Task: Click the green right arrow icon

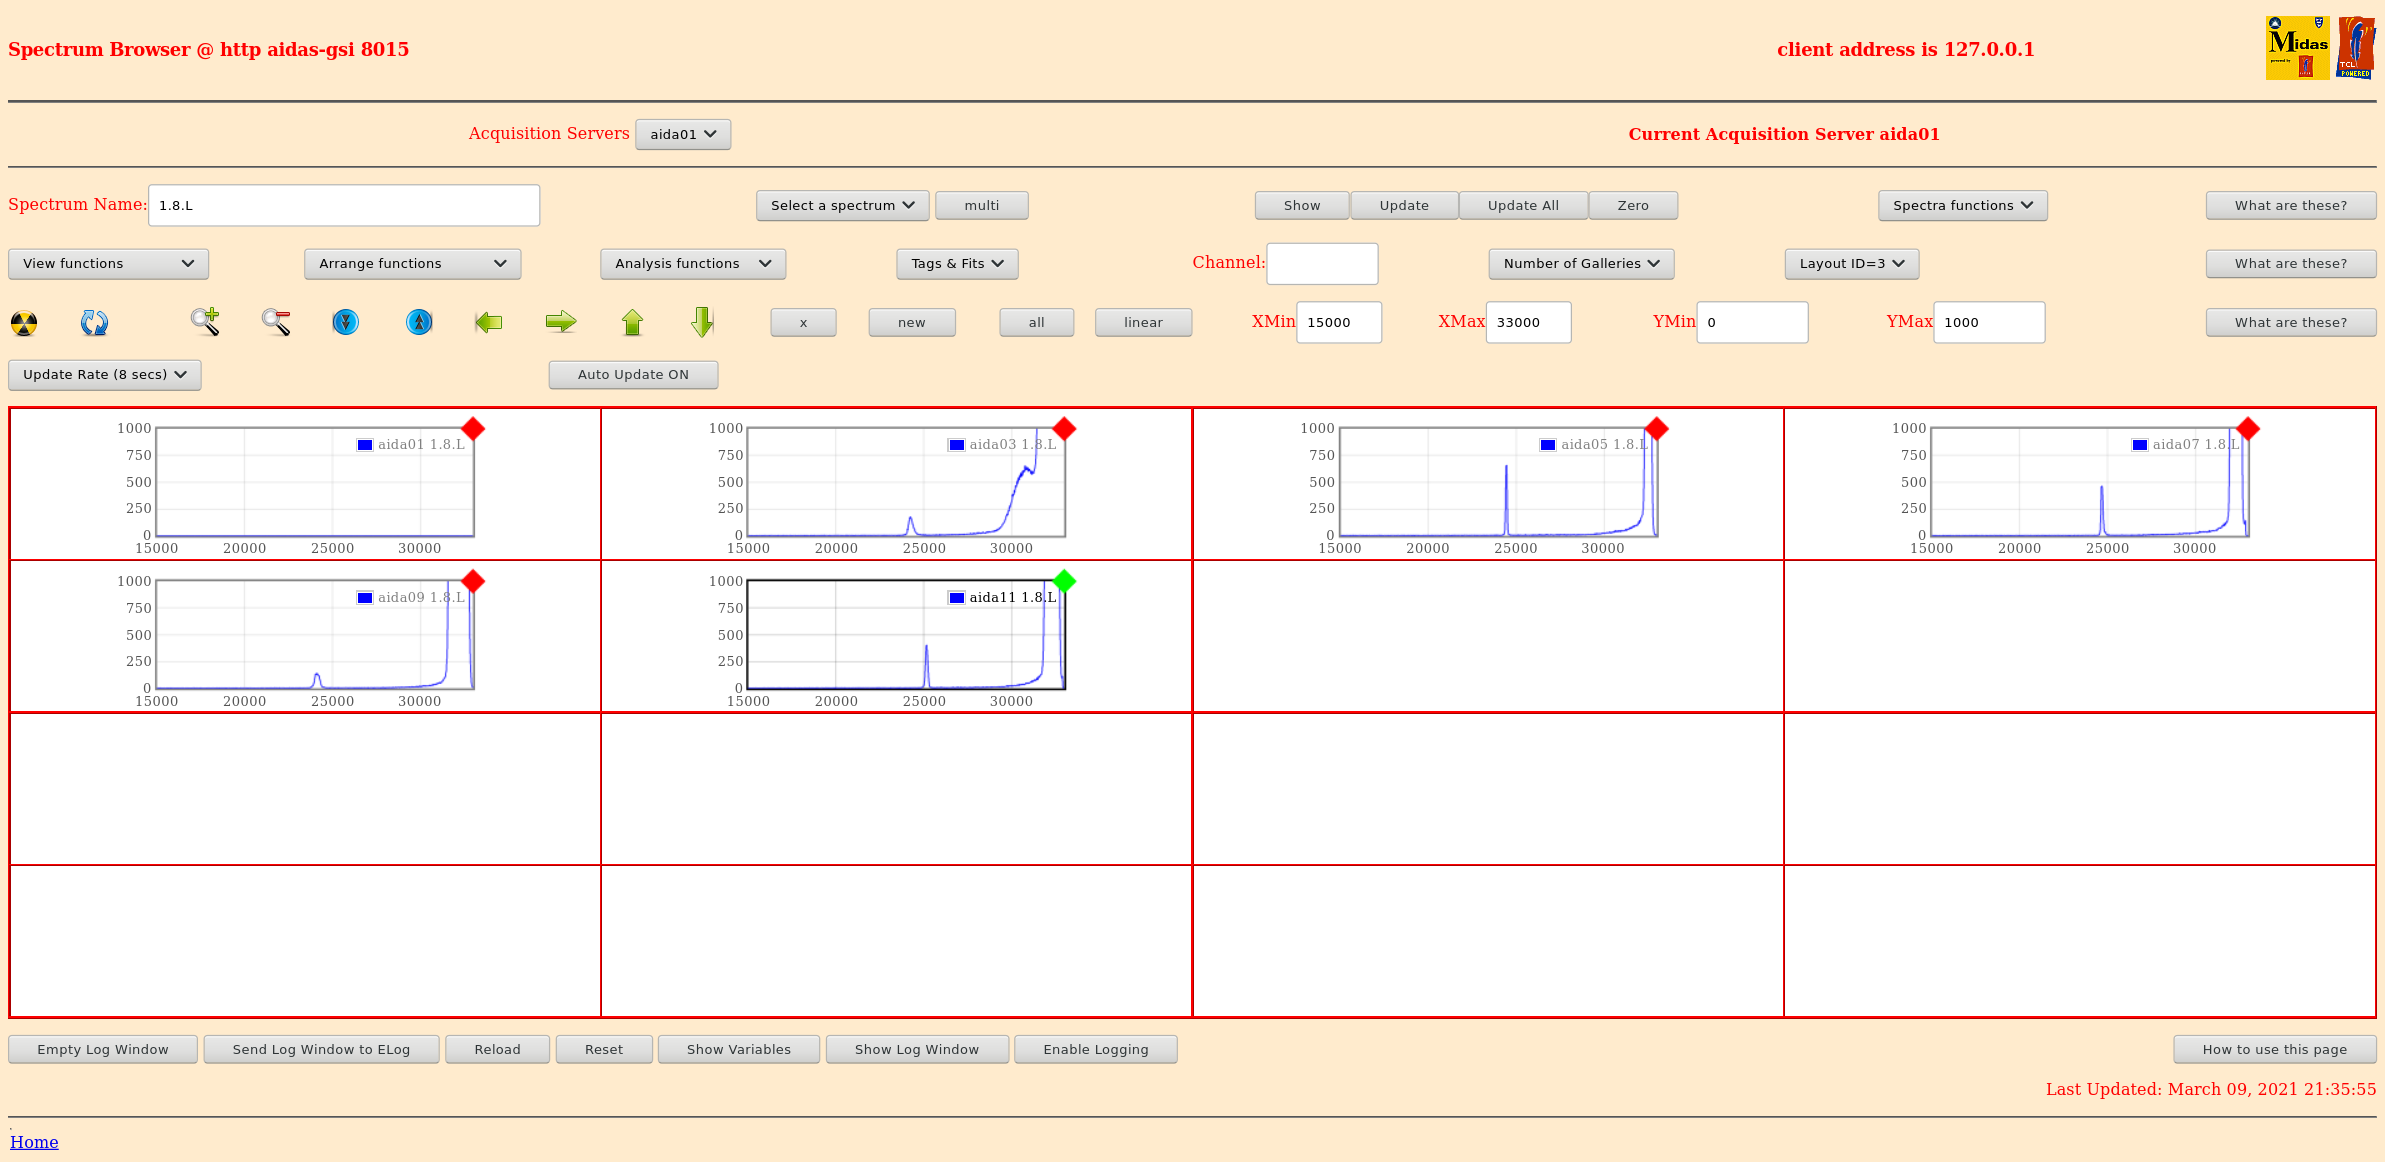Action: 561,322
